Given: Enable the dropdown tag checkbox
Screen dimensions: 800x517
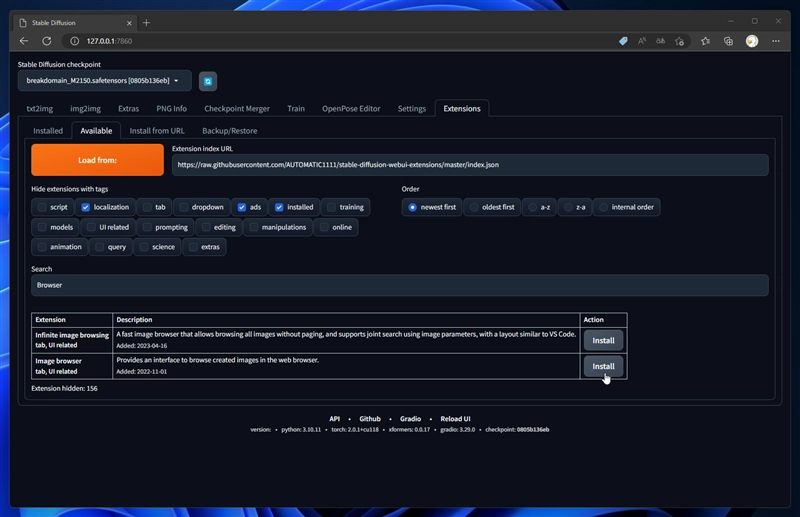Looking at the screenshot, I should (x=184, y=207).
